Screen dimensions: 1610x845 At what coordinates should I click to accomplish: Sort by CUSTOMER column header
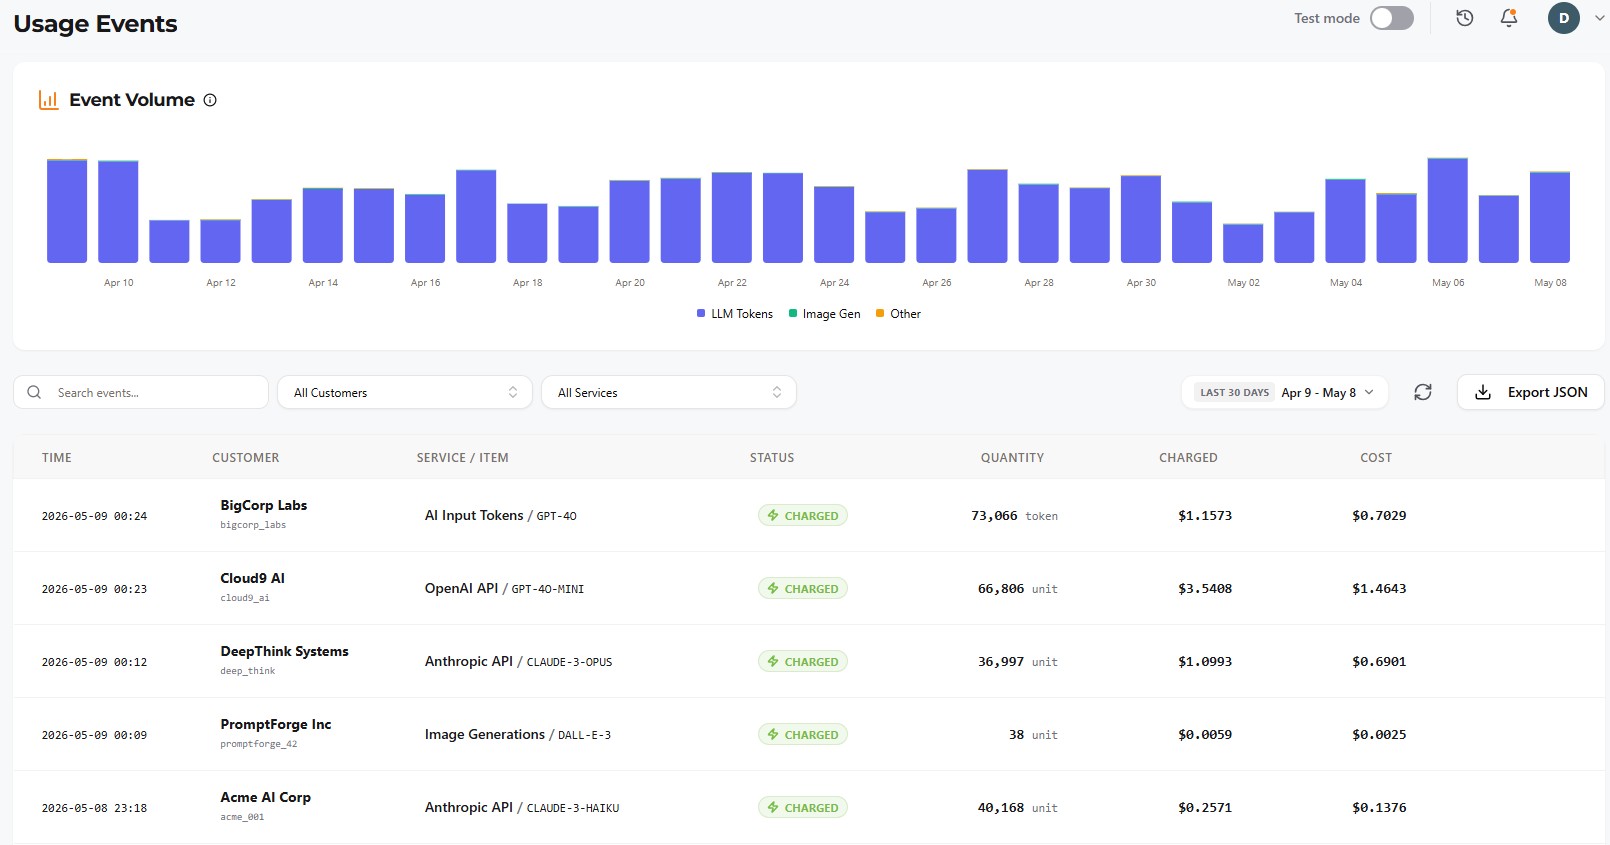point(246,458)
